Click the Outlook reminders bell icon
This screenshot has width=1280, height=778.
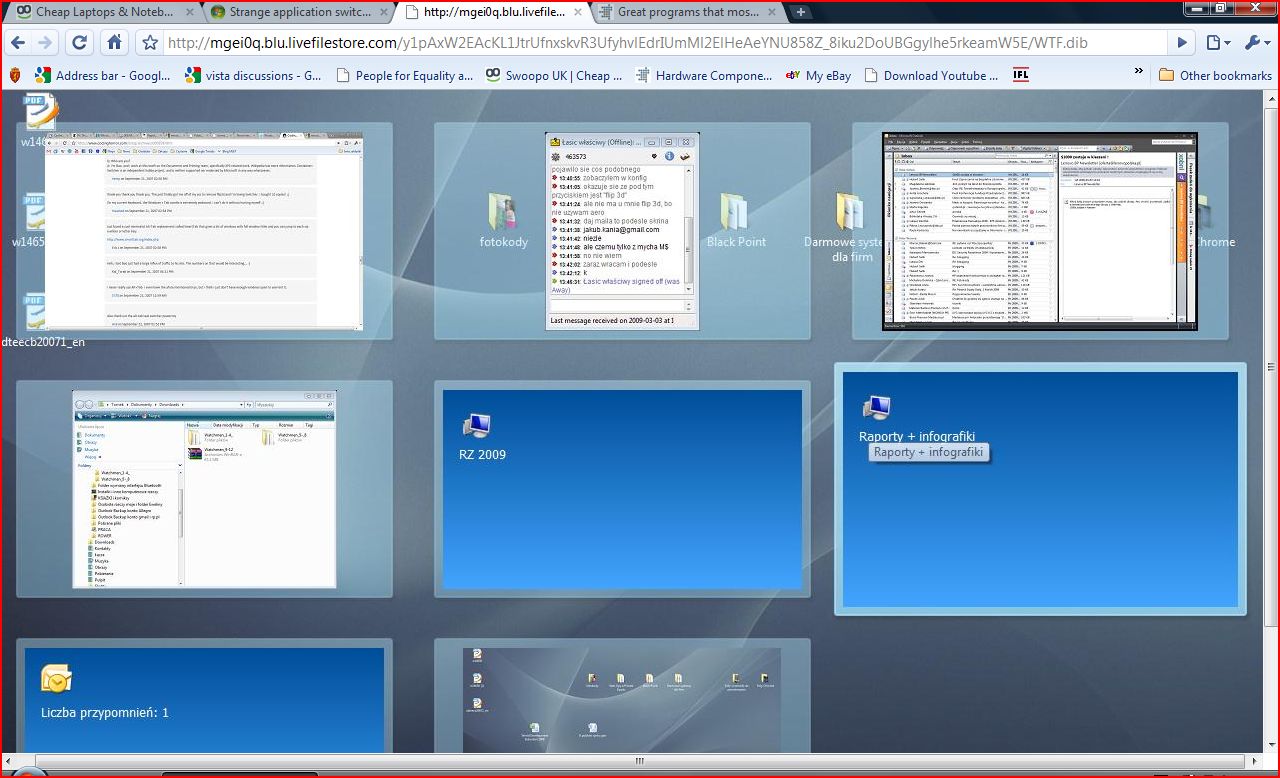tap(56, 679)
